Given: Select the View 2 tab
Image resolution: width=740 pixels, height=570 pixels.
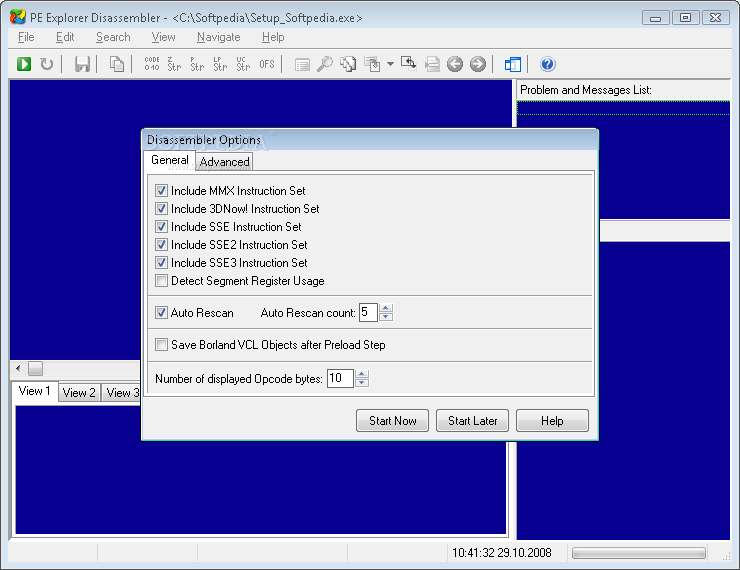Looking at the screenshot, I should tap(79, 393).
